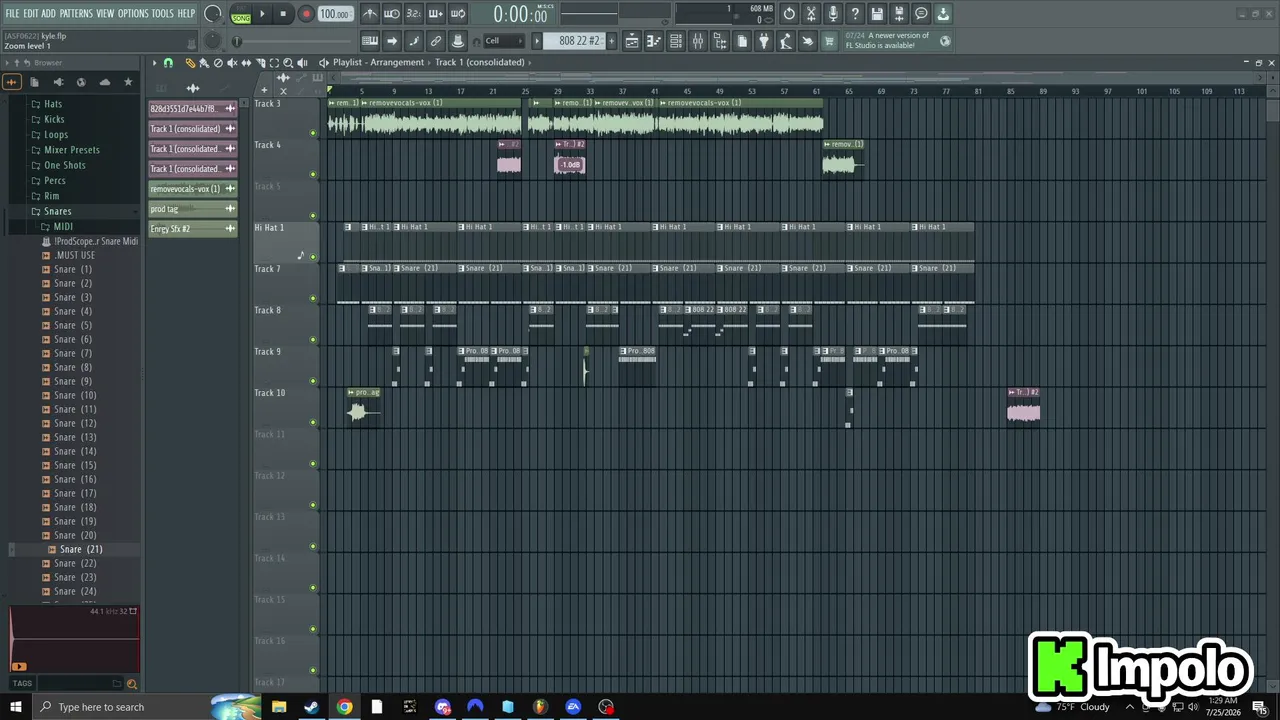Collapse the Snares folder
The image size is (1280, 720).
click(58, 211)
